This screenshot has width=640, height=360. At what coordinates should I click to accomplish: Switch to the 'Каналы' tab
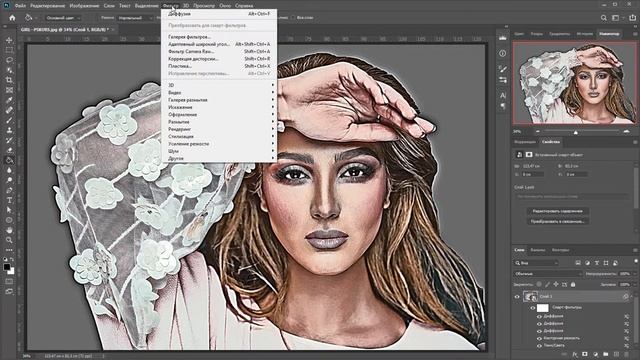coord(538,250)
